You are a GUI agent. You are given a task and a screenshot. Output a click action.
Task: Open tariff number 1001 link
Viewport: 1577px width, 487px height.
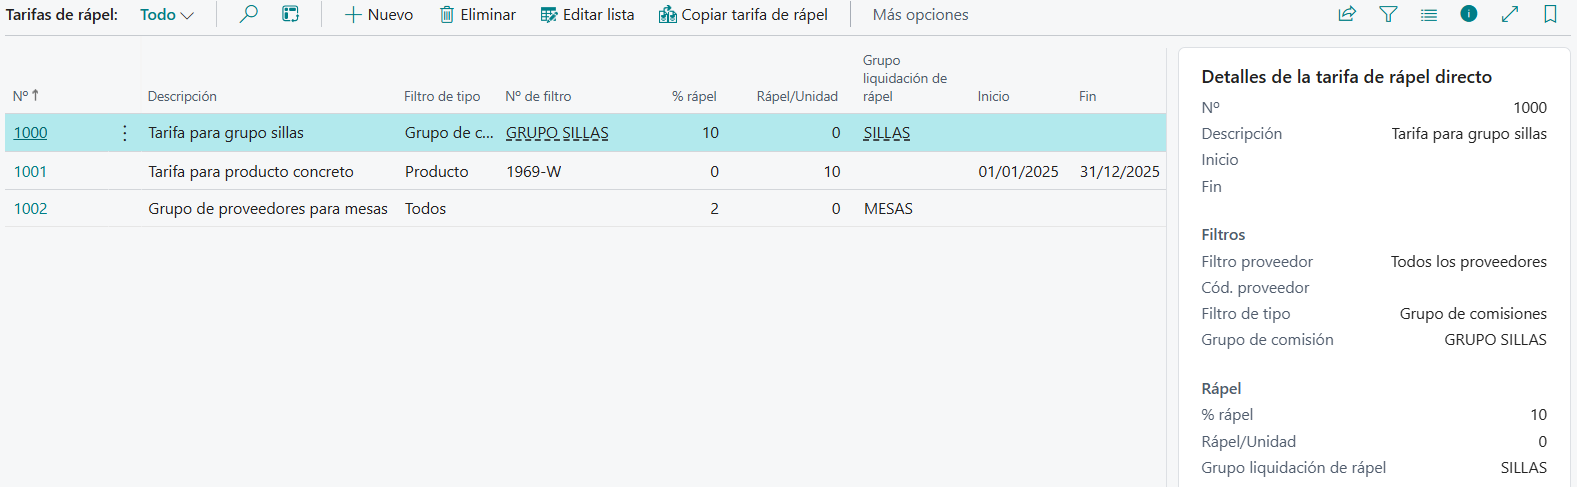tap(30, 172)
